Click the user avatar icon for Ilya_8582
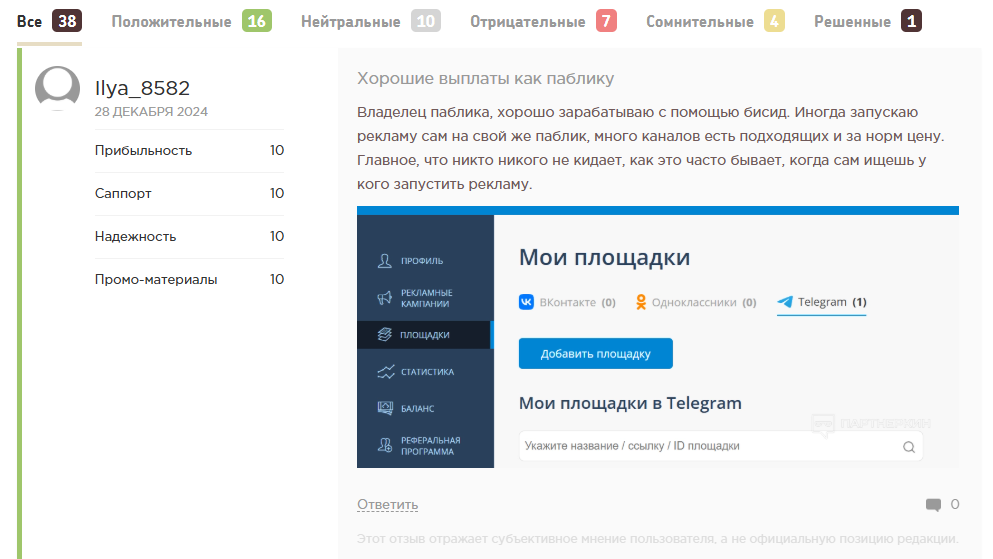This screenshot has width=993, height=559. click(x=57, y=89)
